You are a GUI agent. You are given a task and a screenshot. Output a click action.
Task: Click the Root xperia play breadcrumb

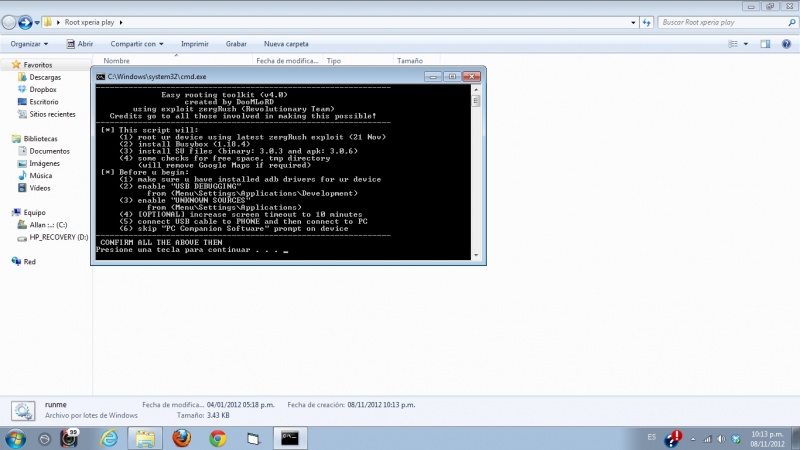tap(89, 22)
